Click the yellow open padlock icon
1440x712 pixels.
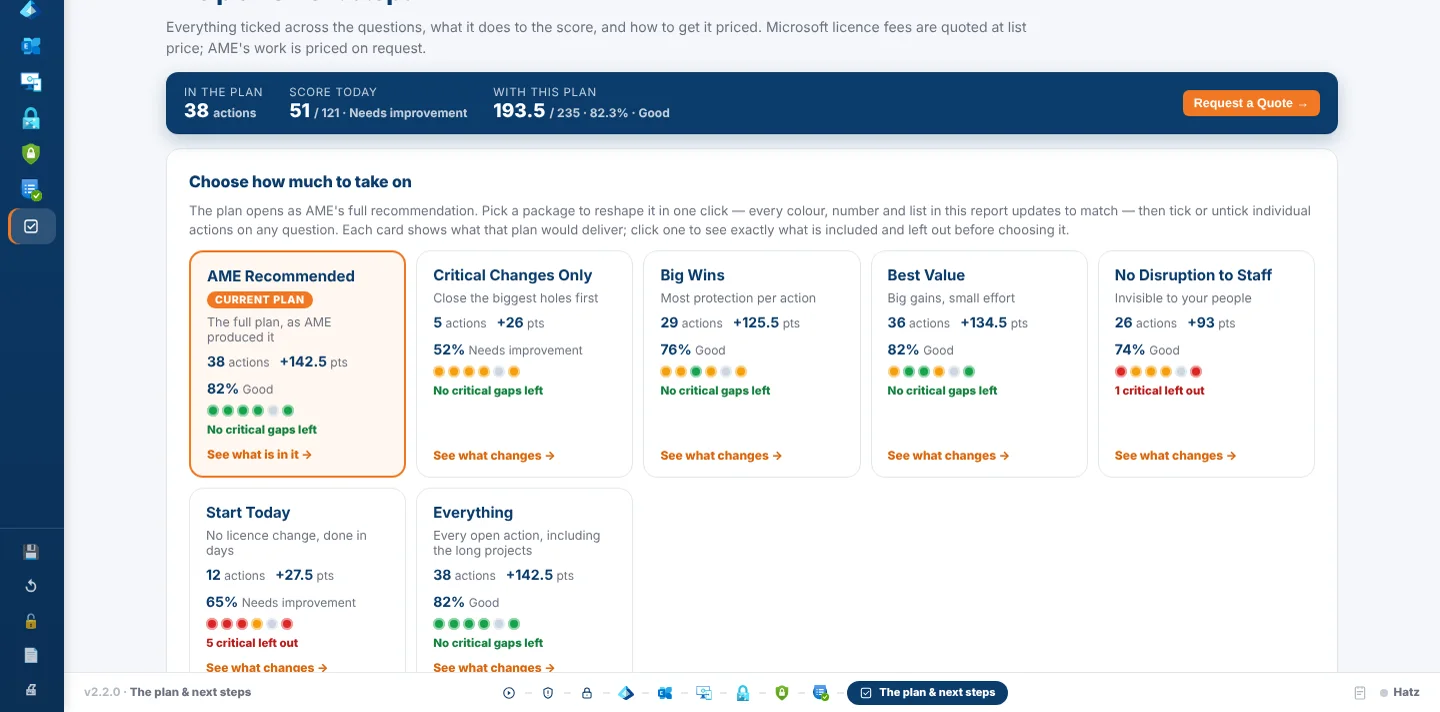point(31,621)
